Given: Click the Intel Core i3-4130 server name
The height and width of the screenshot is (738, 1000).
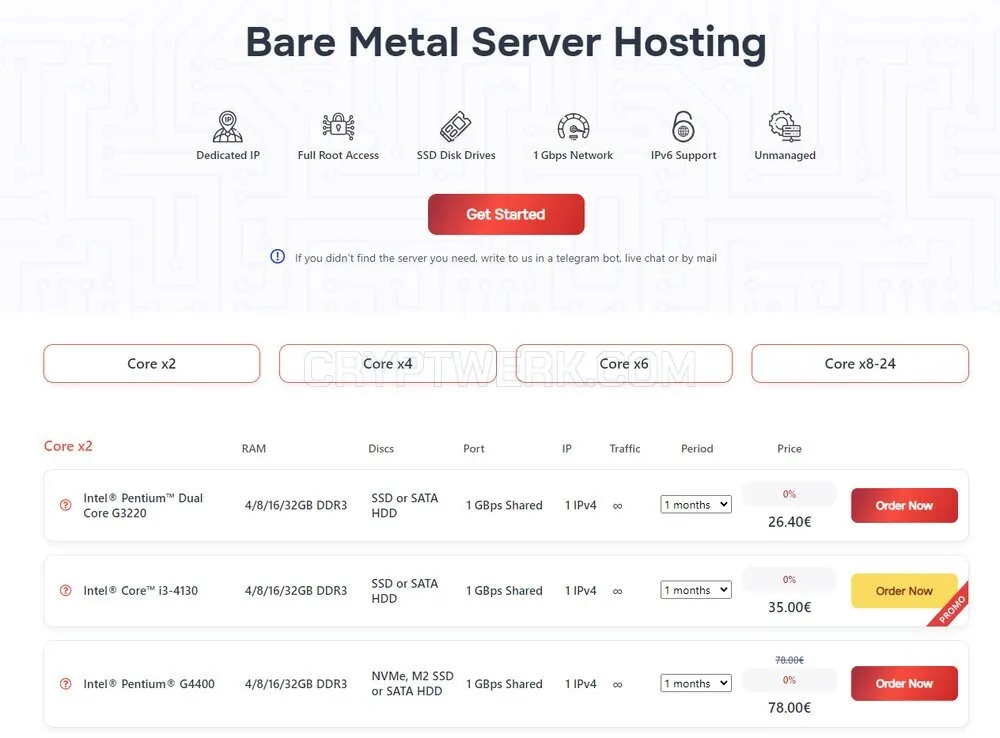Looking at the screenshot, I should 140,591.
